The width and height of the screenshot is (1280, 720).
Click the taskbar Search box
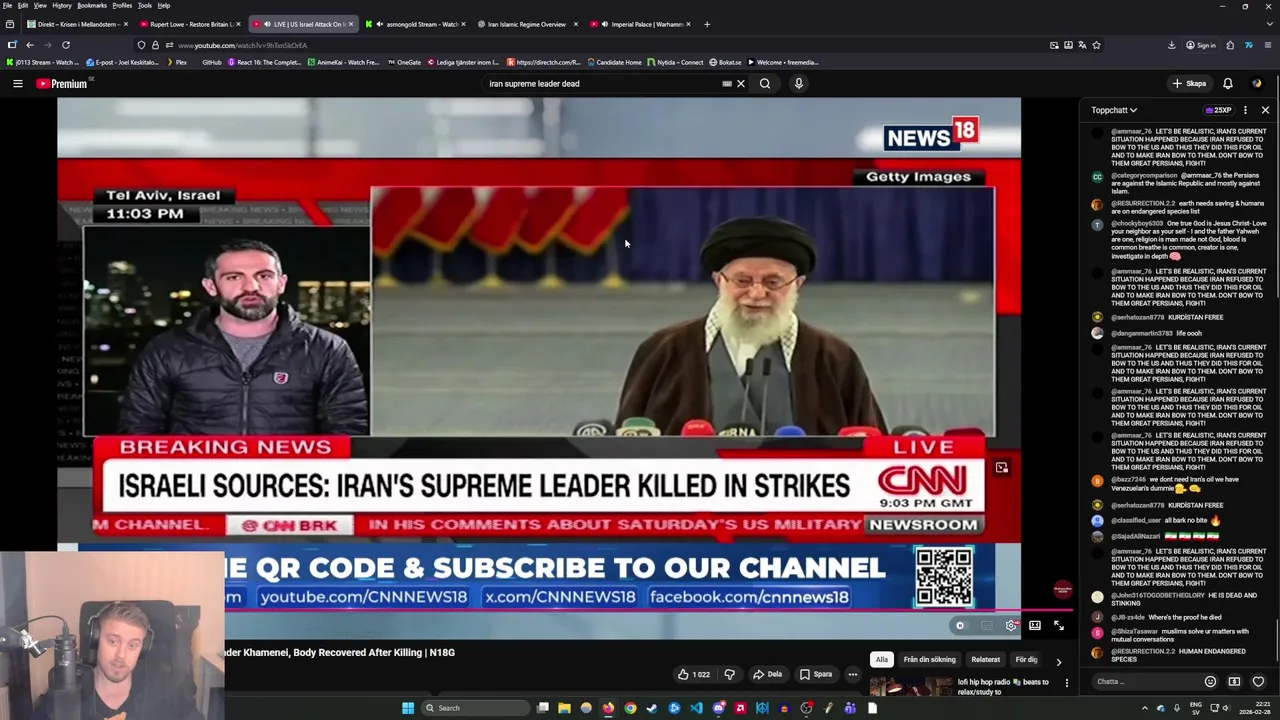point(474,708)
